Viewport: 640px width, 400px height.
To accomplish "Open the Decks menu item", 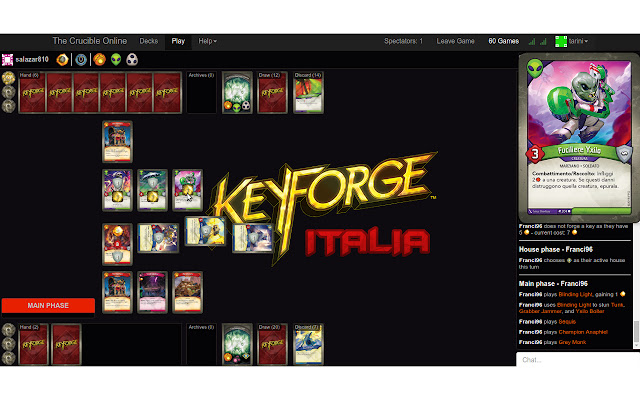I will (x=149, y=41).
